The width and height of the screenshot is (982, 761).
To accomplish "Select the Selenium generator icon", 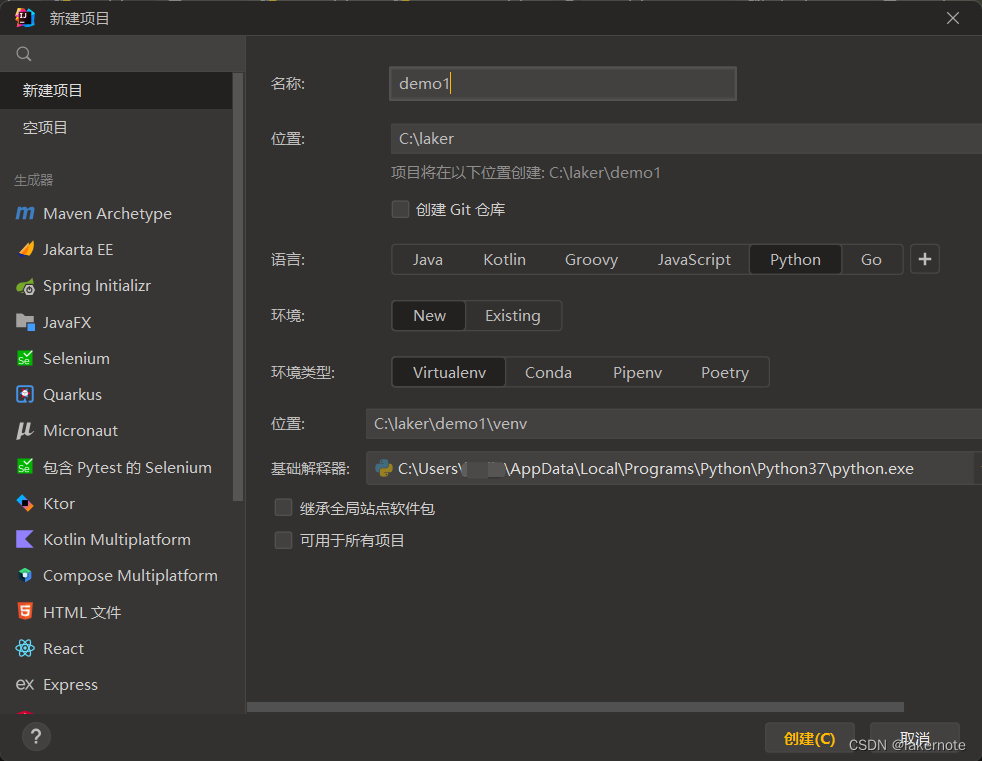I will pyautogui.click(x=25, y=358).
